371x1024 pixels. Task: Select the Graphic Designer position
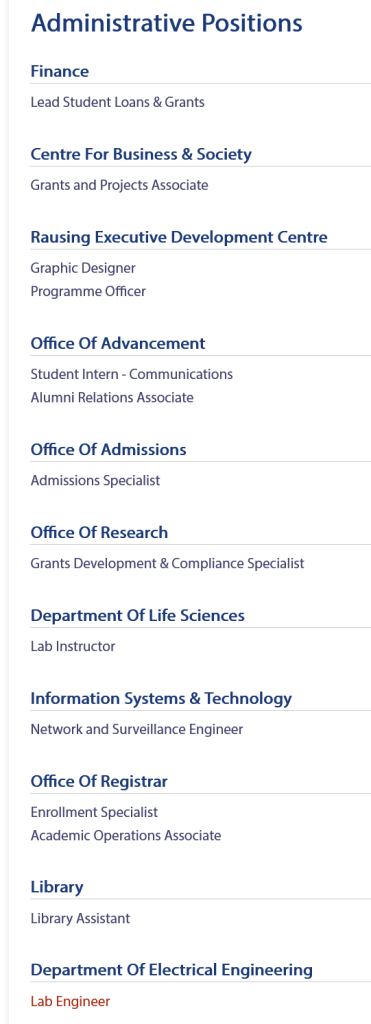click(83, 268)
